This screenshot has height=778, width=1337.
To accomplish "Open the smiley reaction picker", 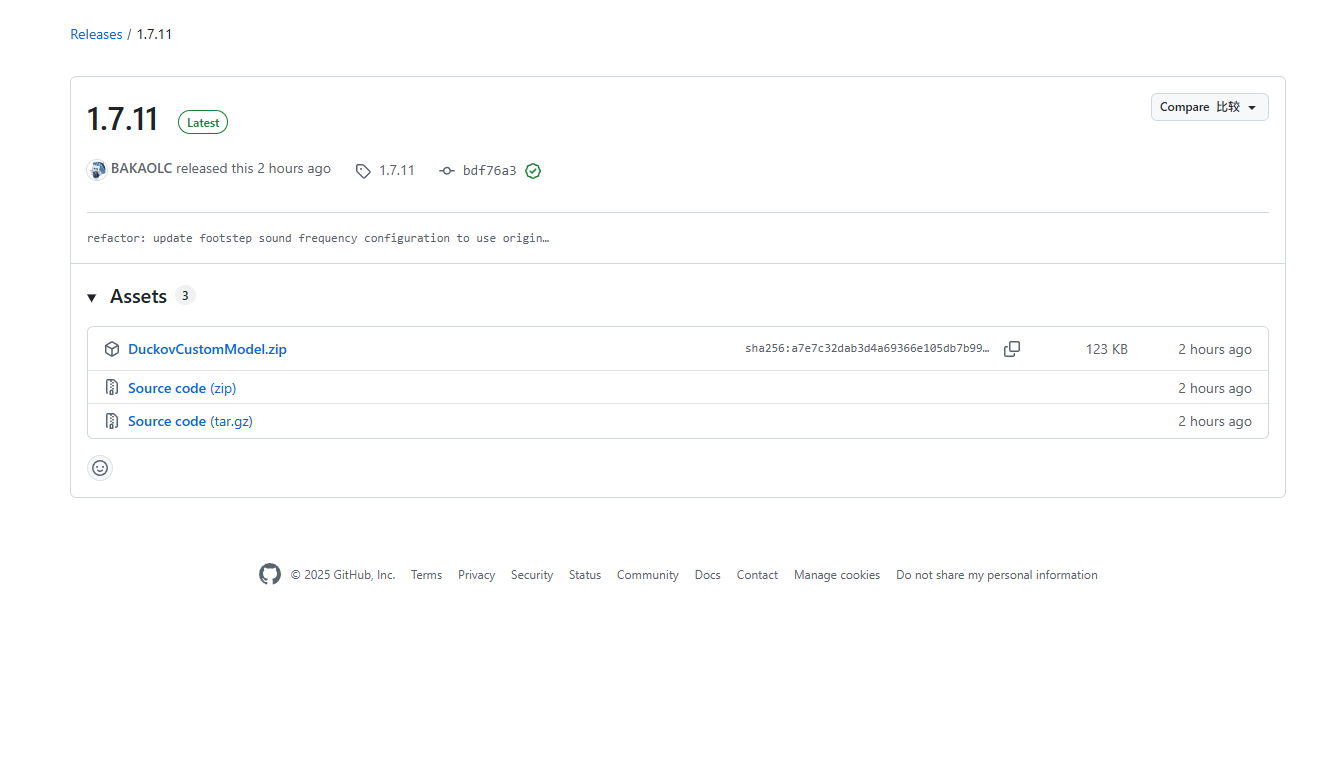I will pos(100,467).
